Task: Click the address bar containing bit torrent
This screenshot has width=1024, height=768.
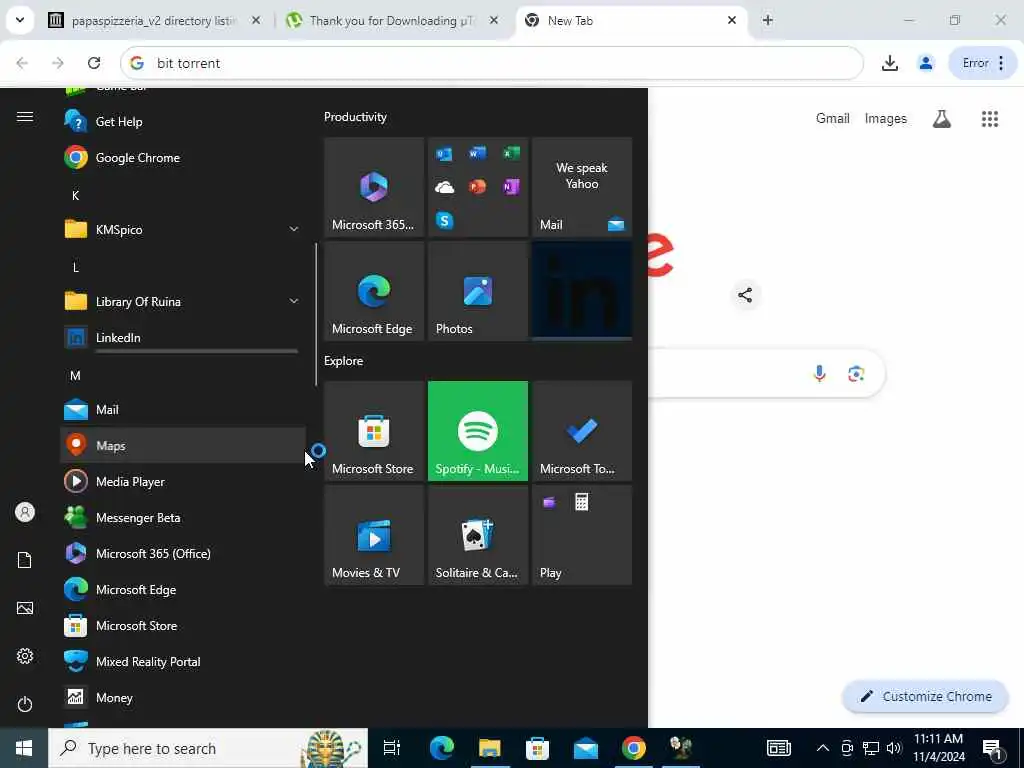Action: (x=492, y=63)
